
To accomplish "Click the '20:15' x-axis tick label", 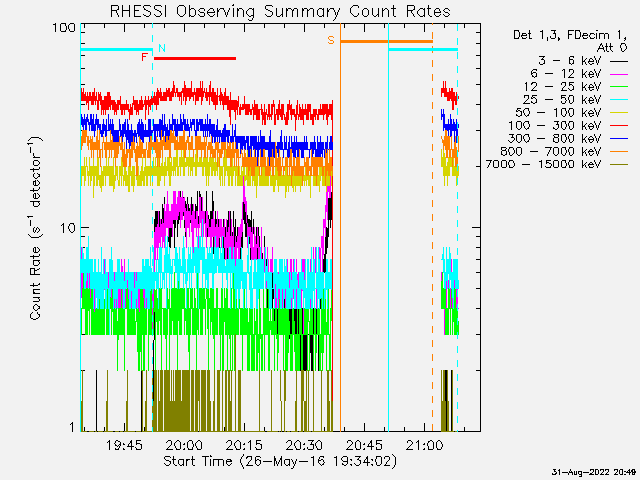I will point(244,445).
